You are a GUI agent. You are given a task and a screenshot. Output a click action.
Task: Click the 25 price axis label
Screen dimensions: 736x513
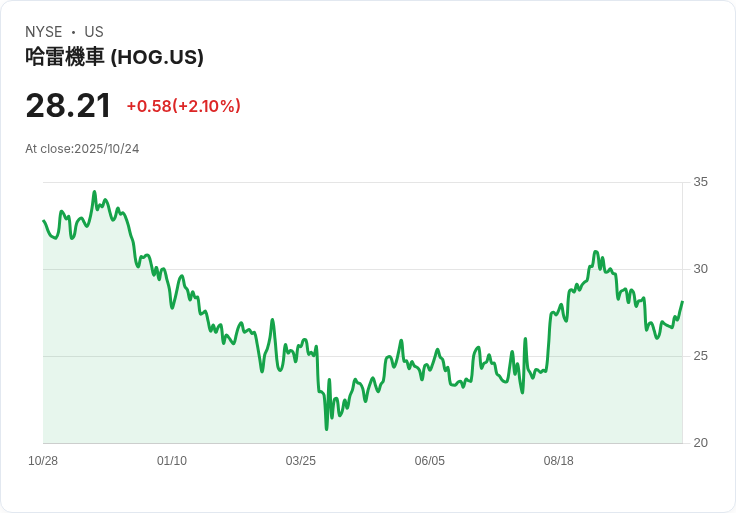(700, 356)
